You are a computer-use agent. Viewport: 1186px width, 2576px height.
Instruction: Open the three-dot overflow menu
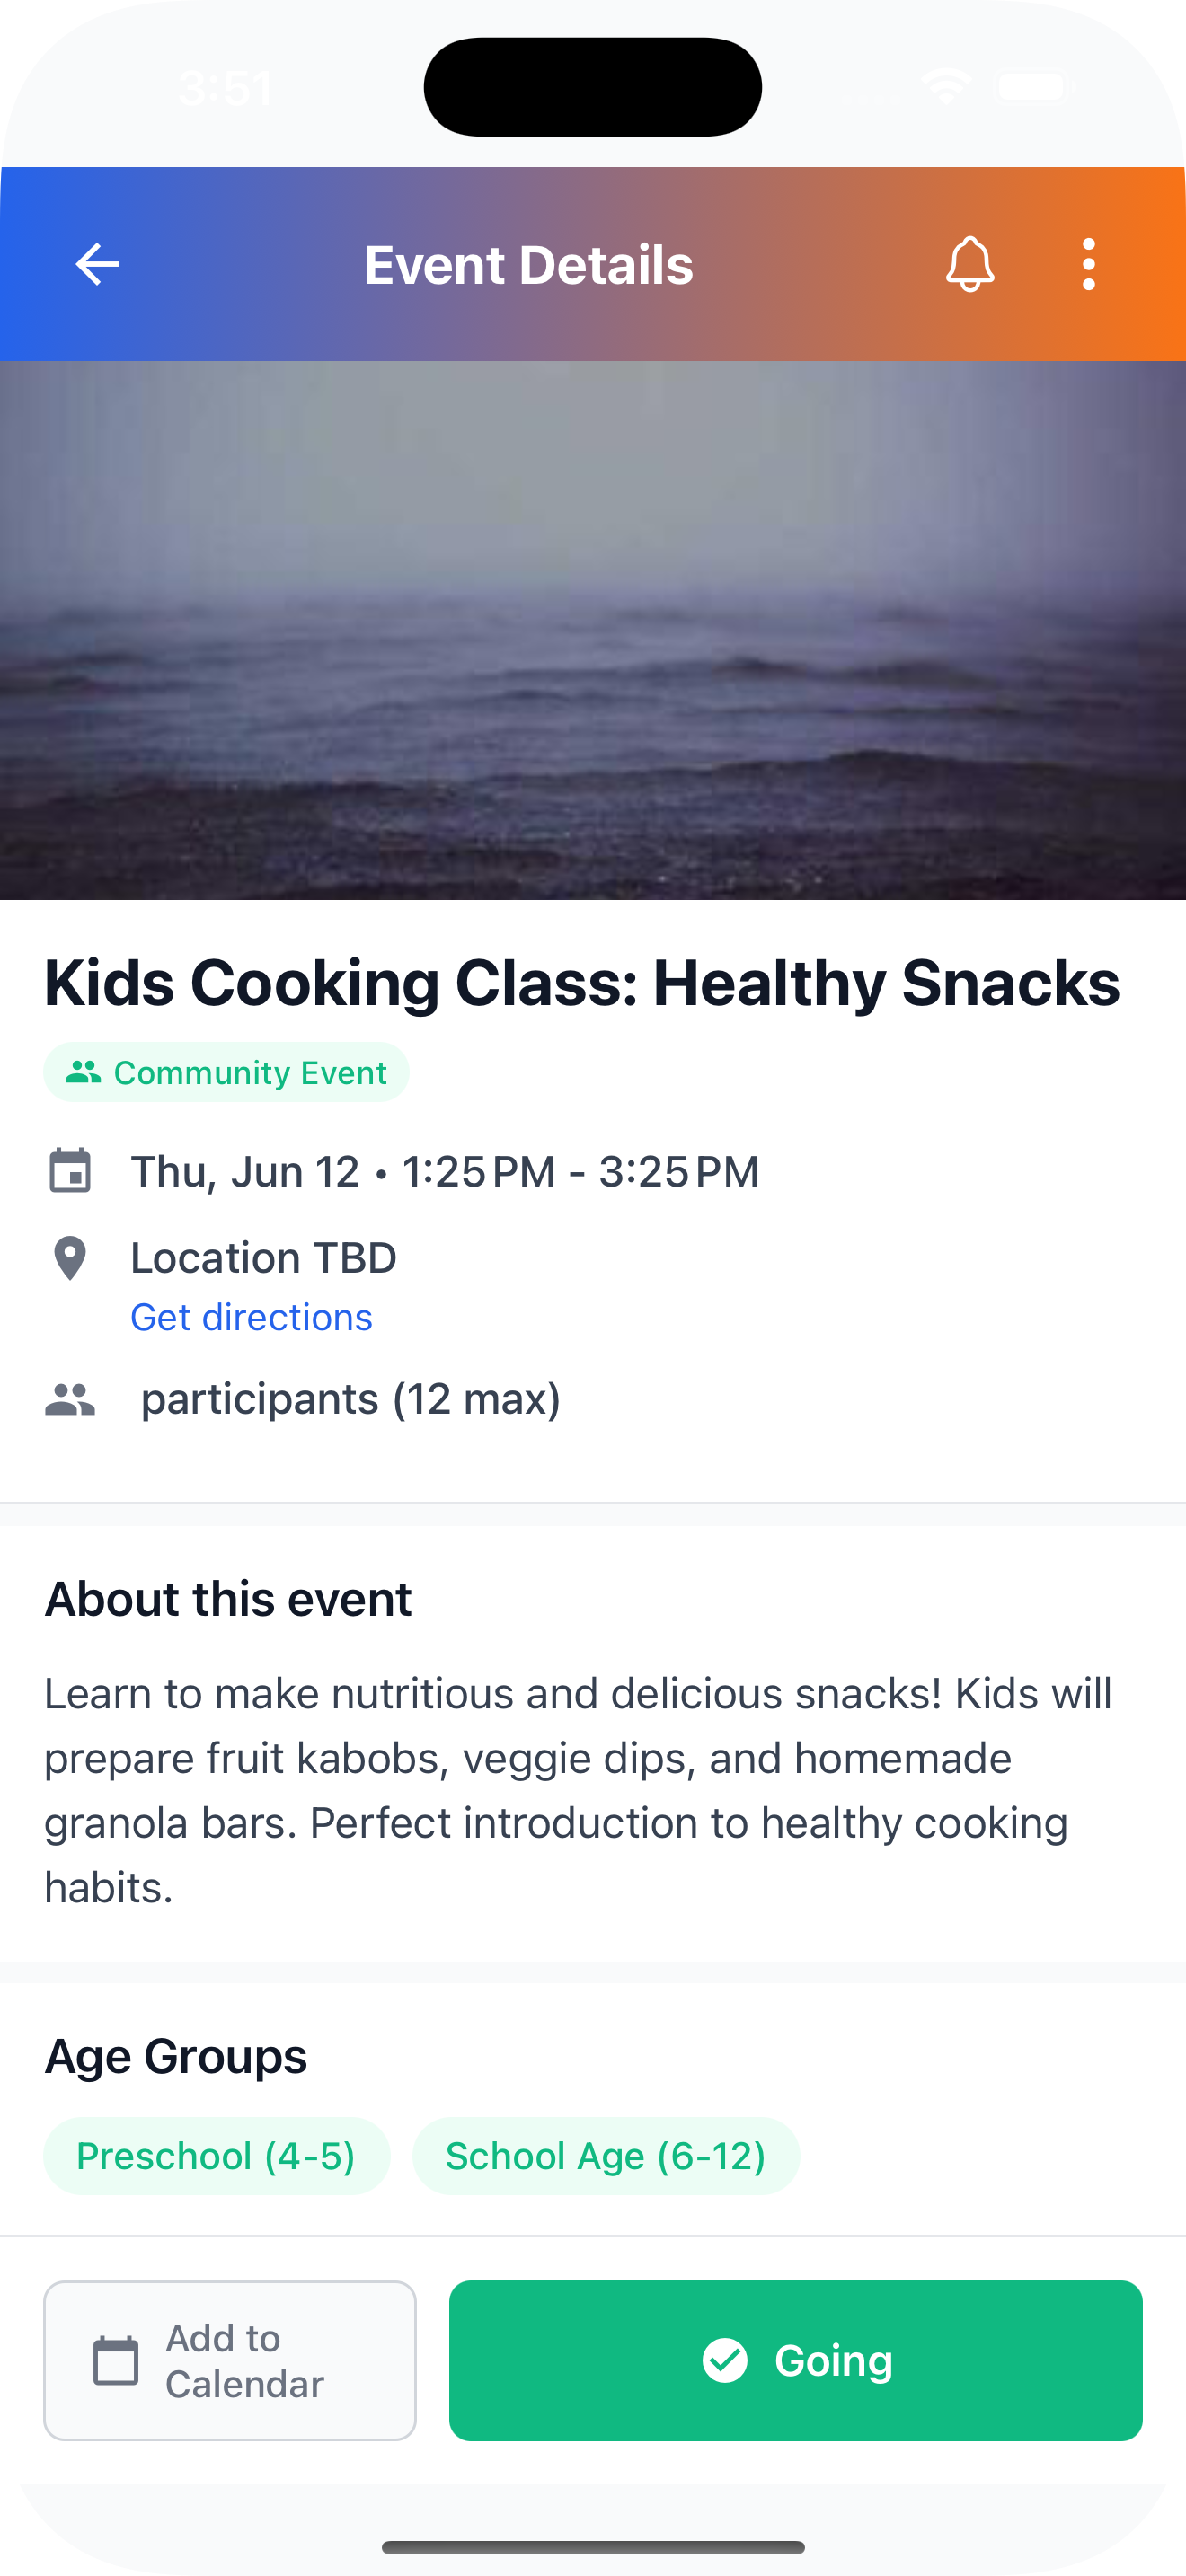[1088, 264]
